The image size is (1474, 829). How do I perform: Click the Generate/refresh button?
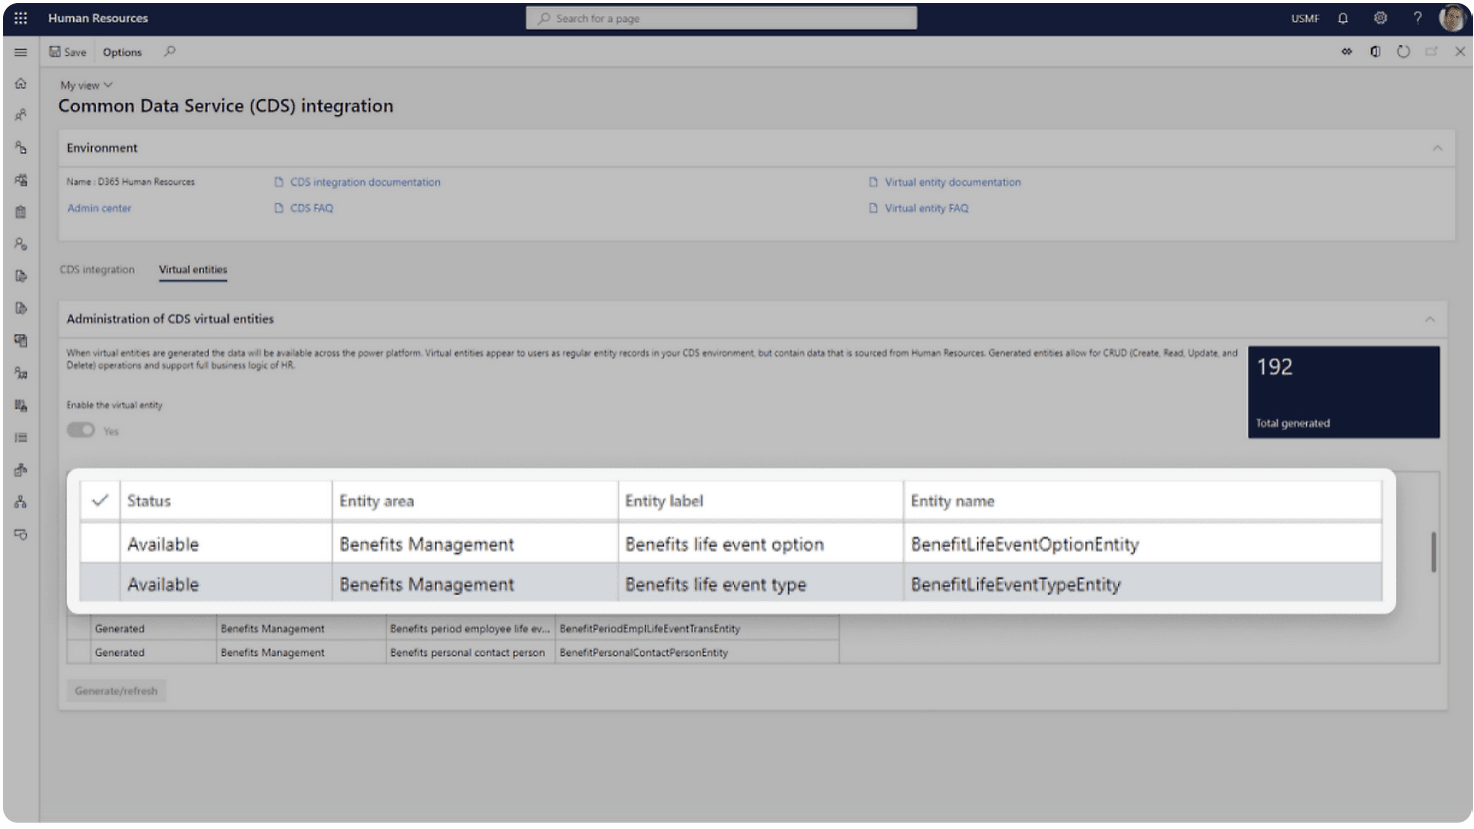(116, 691)
